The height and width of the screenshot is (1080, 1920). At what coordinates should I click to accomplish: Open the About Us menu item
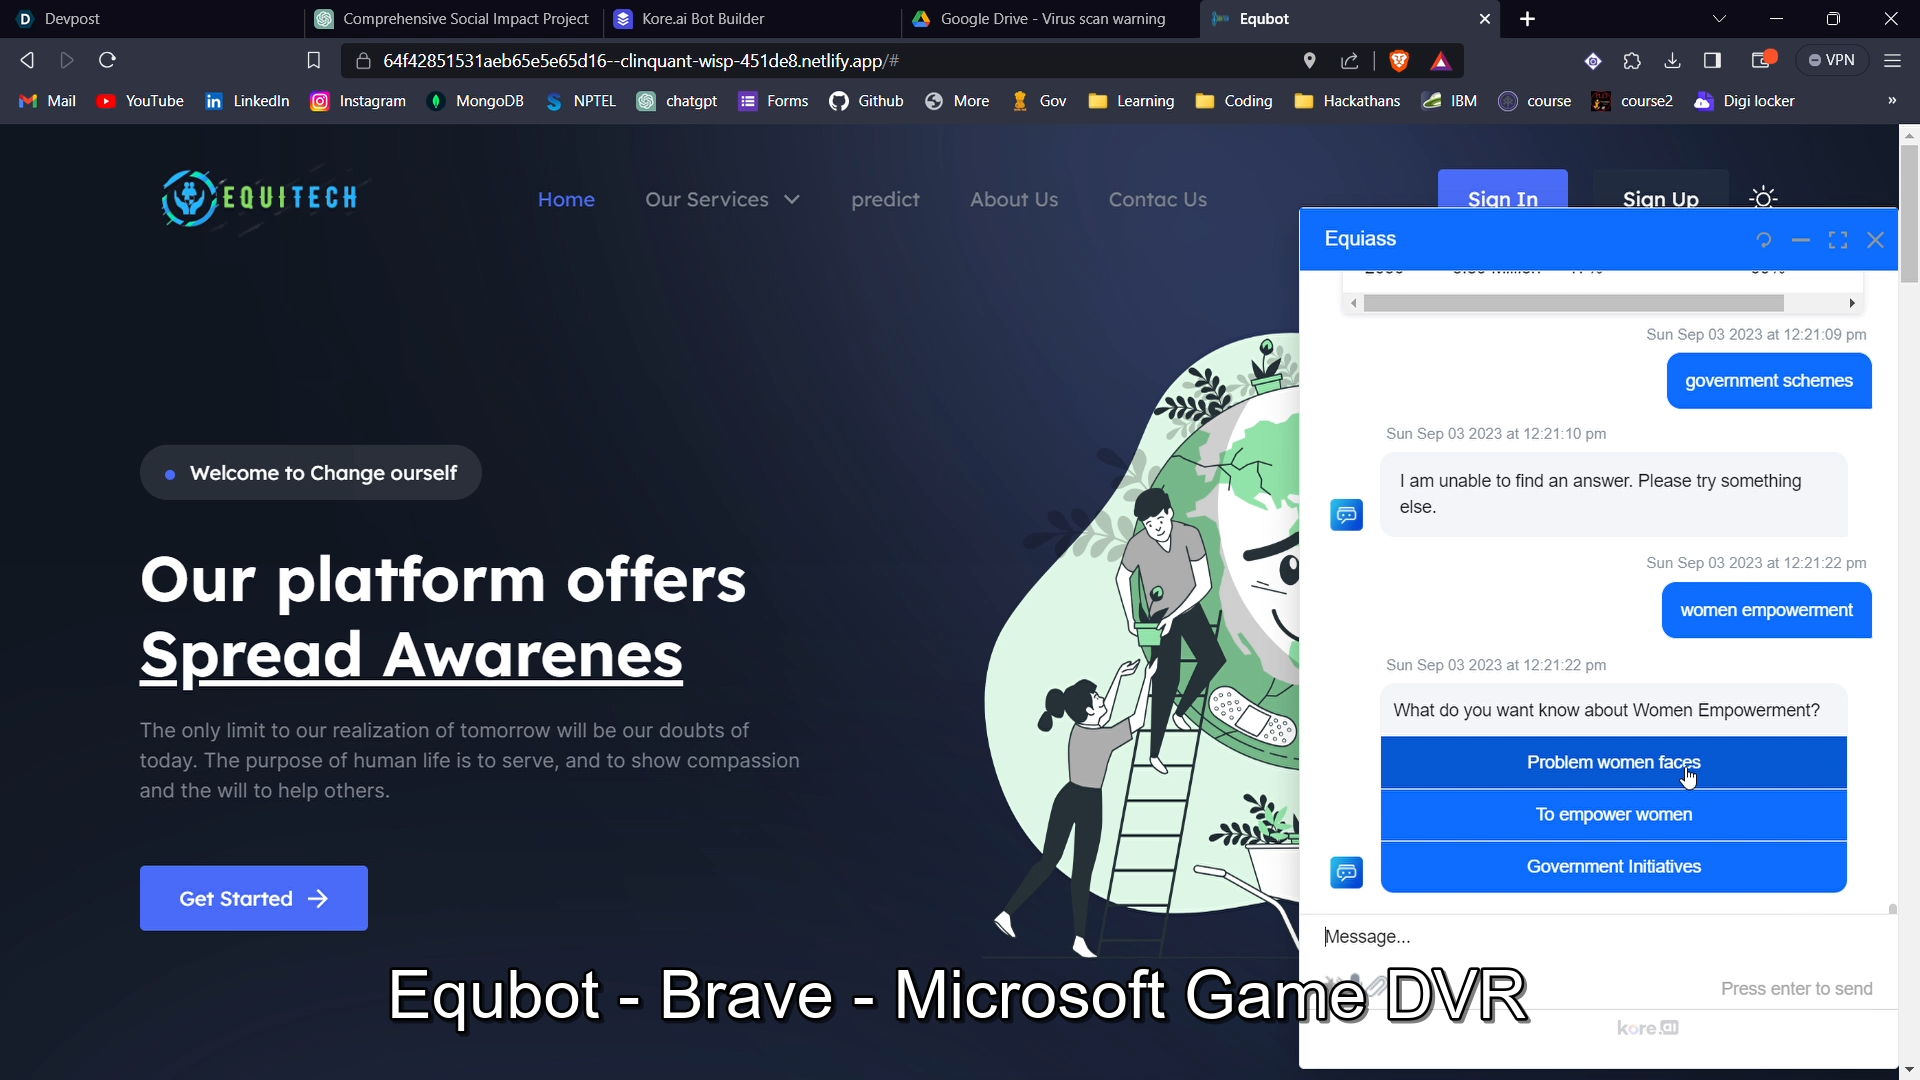coord(1013,199)
